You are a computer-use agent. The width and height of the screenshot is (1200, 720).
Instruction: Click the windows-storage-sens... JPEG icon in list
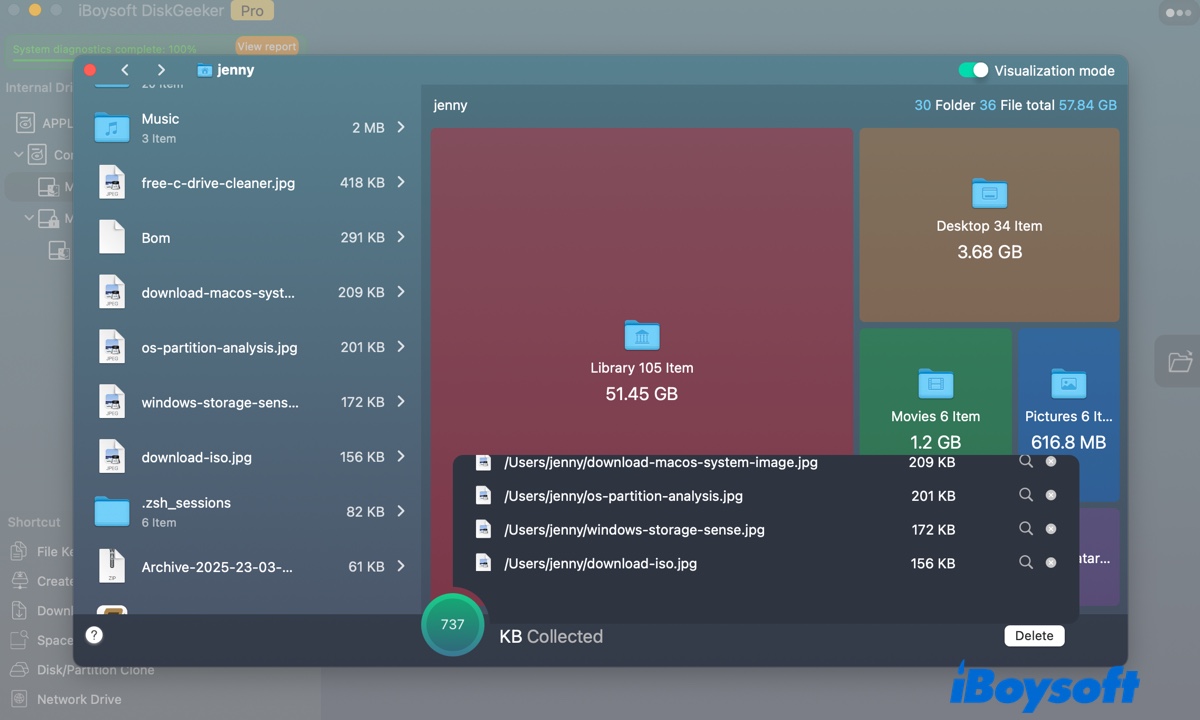(112, 402)
